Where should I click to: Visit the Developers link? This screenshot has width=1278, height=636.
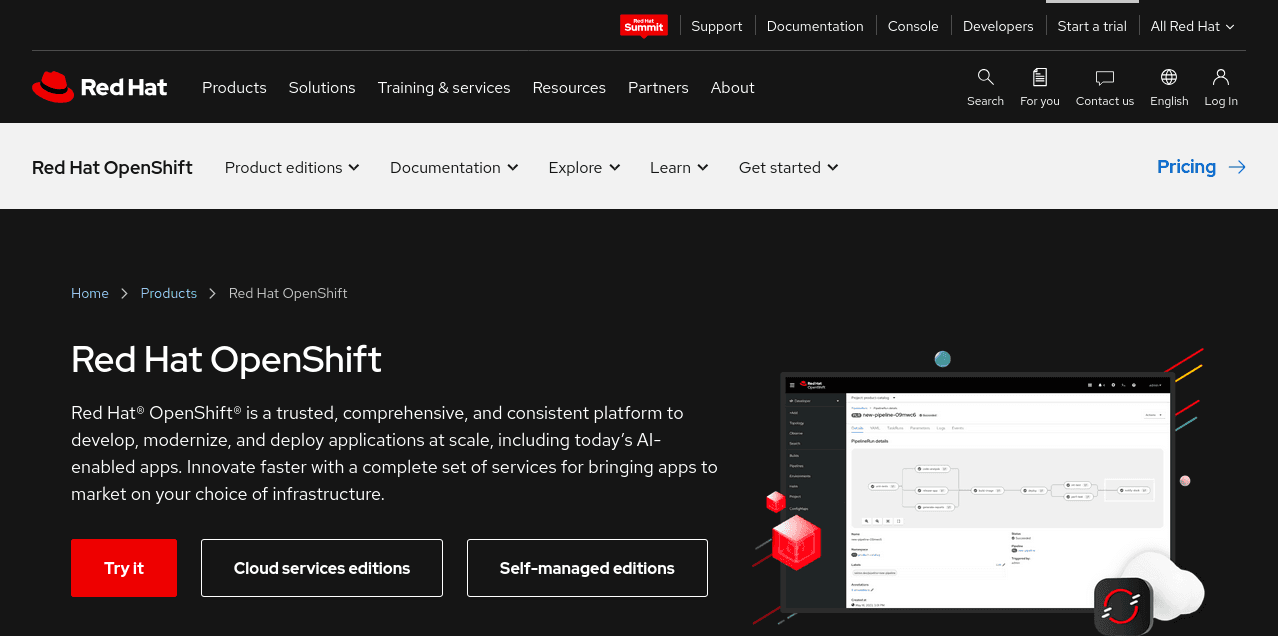tap(998, 26)
